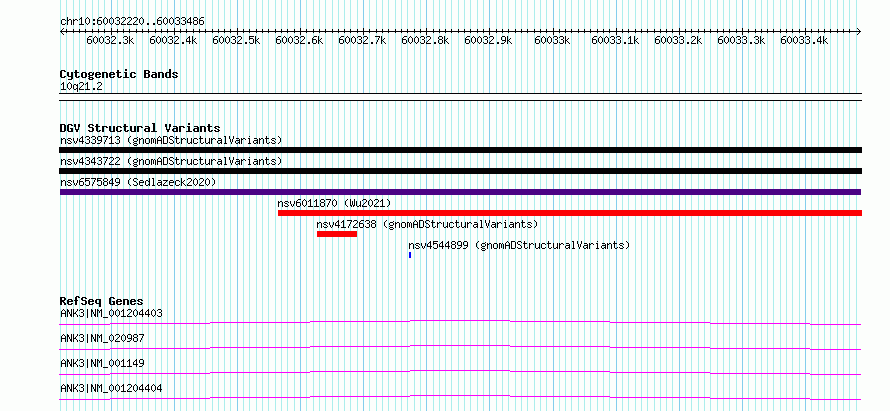This screenshot has height=411, width=890.
Task: Click the 60033.4k ruler tick label
Action: 804,40
